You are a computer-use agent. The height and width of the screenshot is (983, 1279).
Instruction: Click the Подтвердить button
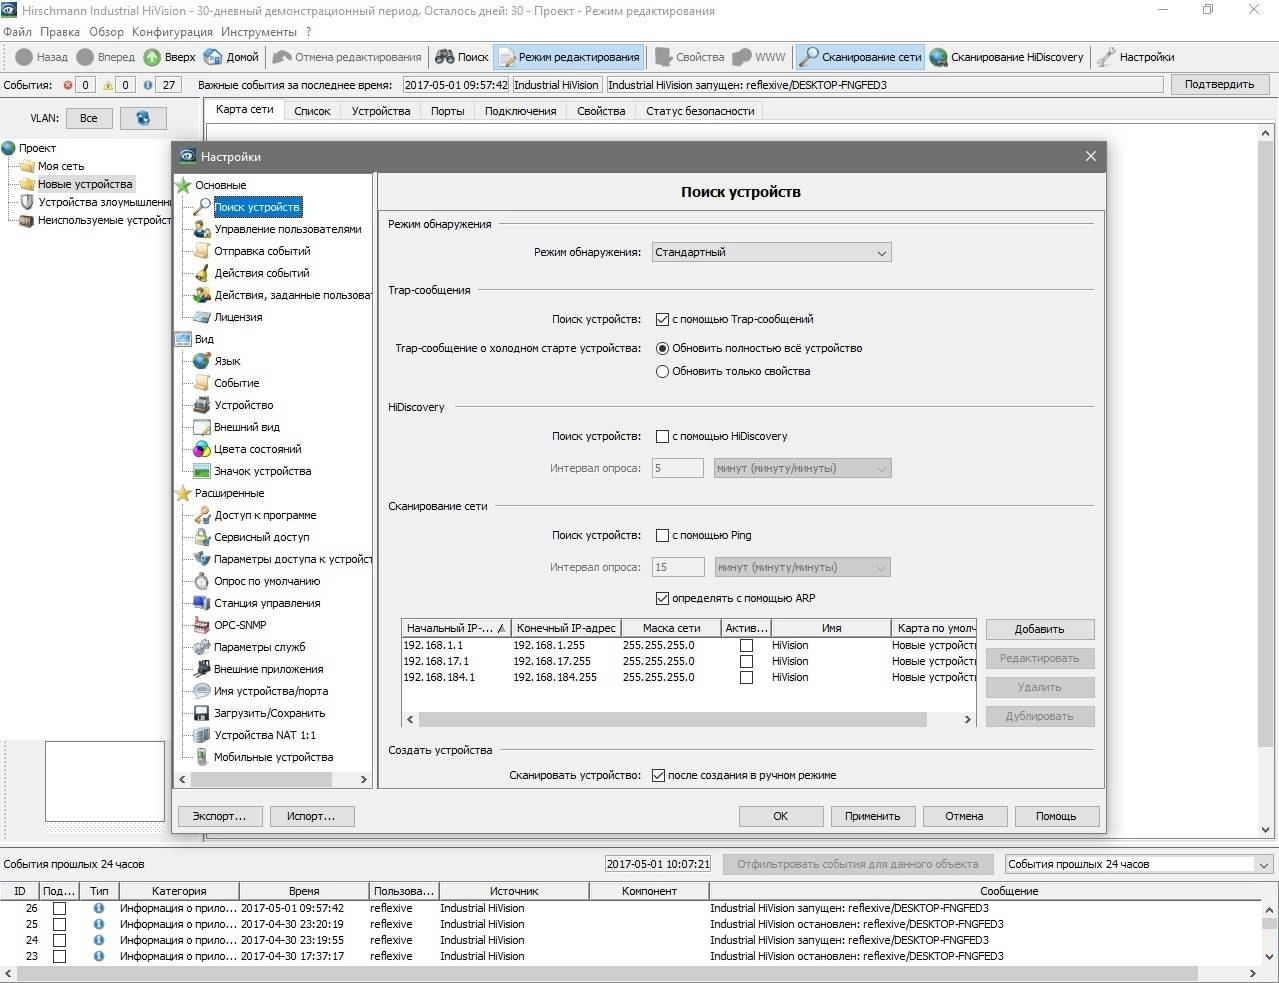[1219, 84]
